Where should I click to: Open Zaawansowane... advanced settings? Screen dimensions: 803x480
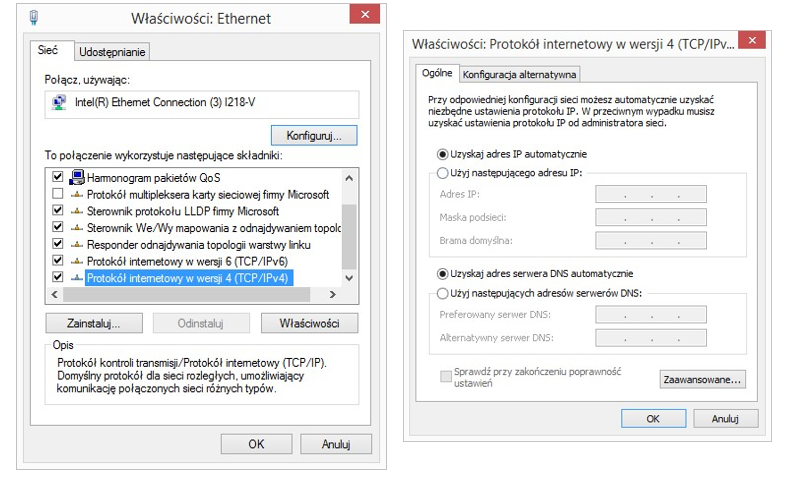click(x=702, y=379)
